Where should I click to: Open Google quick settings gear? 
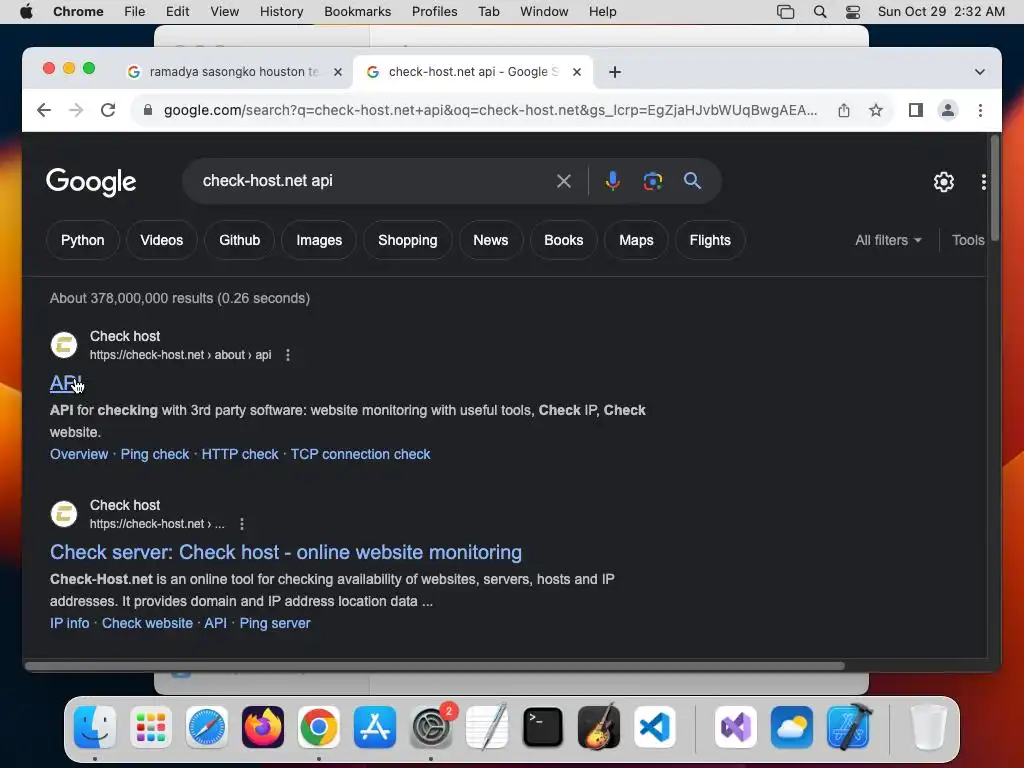coord(944,182)
